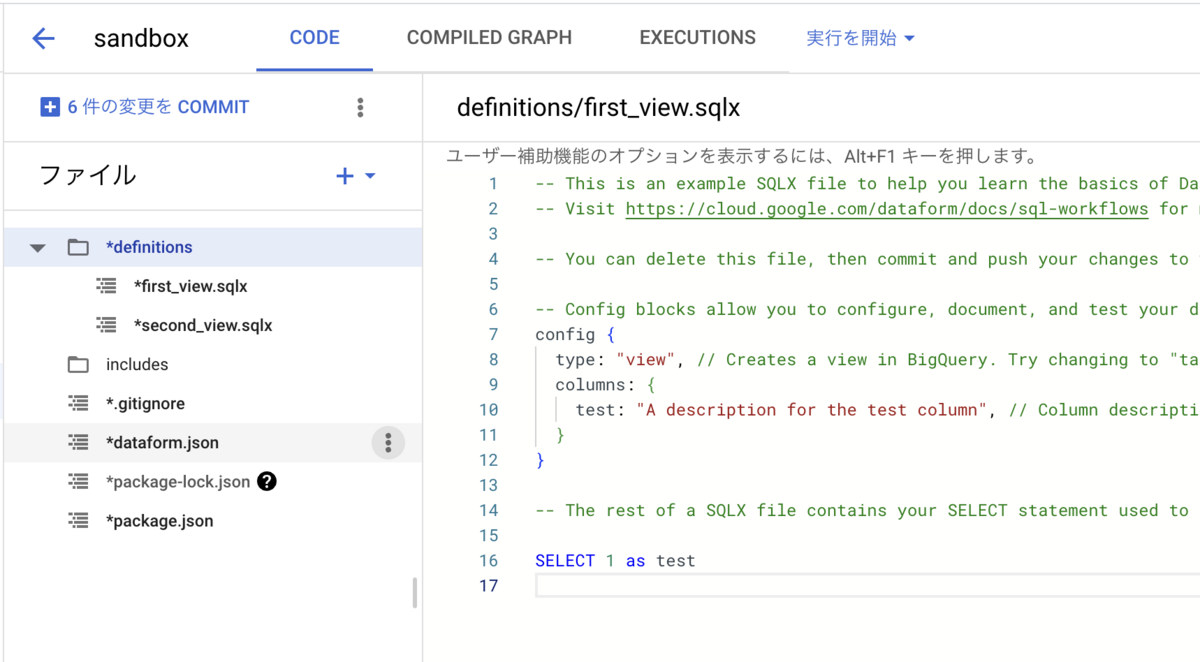Click the file panel vertical scrollbar
Screen dimensions: 1200x662
tap(415, 593)
